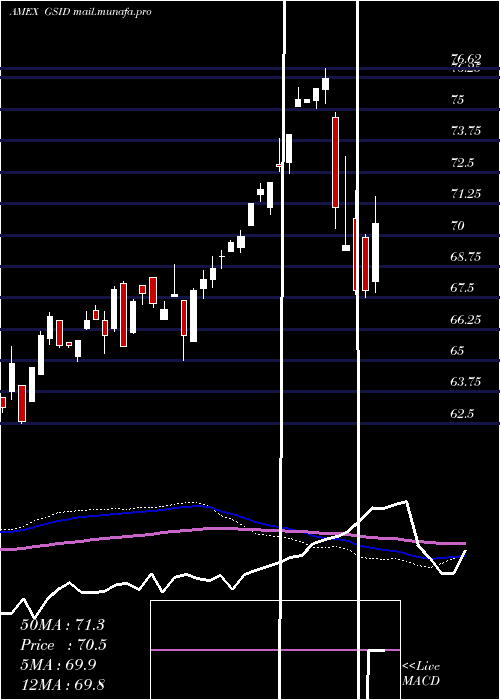Click the tall red candle below 75
This screenshot has height=700, width=500.
tap(335, 162)
